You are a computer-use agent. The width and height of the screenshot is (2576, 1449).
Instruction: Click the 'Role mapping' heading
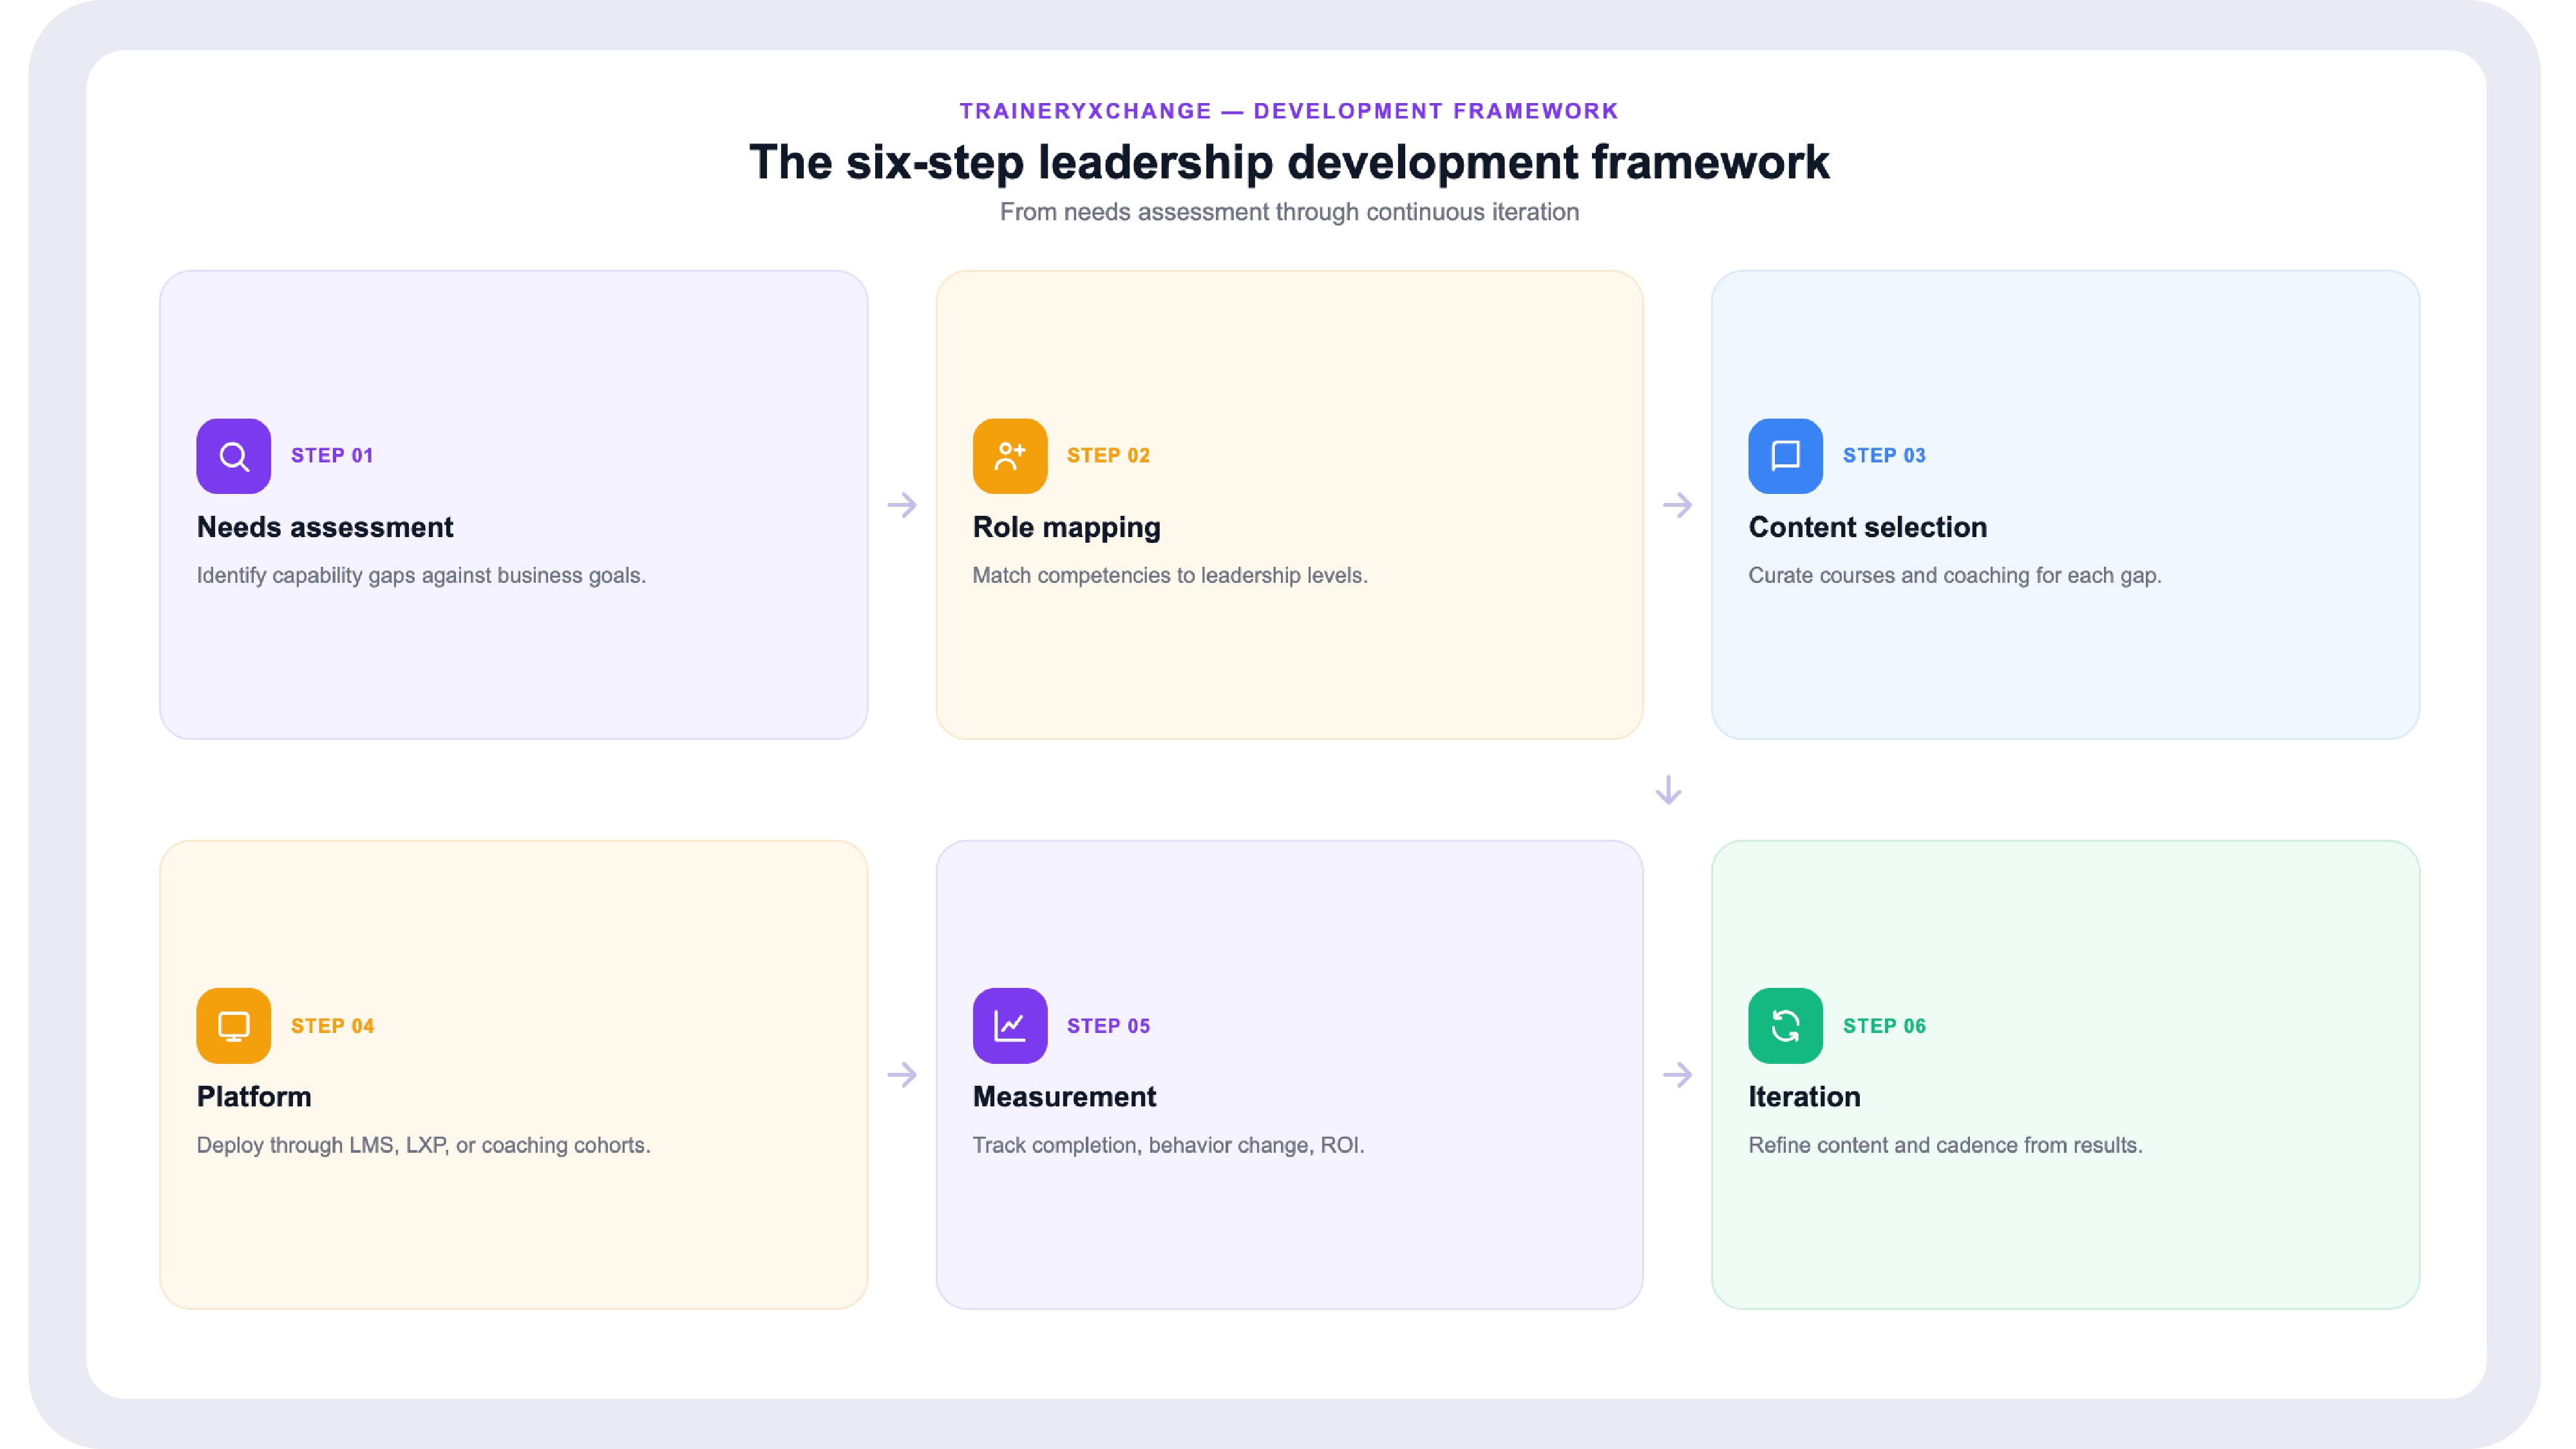[x=1066, y=528]
